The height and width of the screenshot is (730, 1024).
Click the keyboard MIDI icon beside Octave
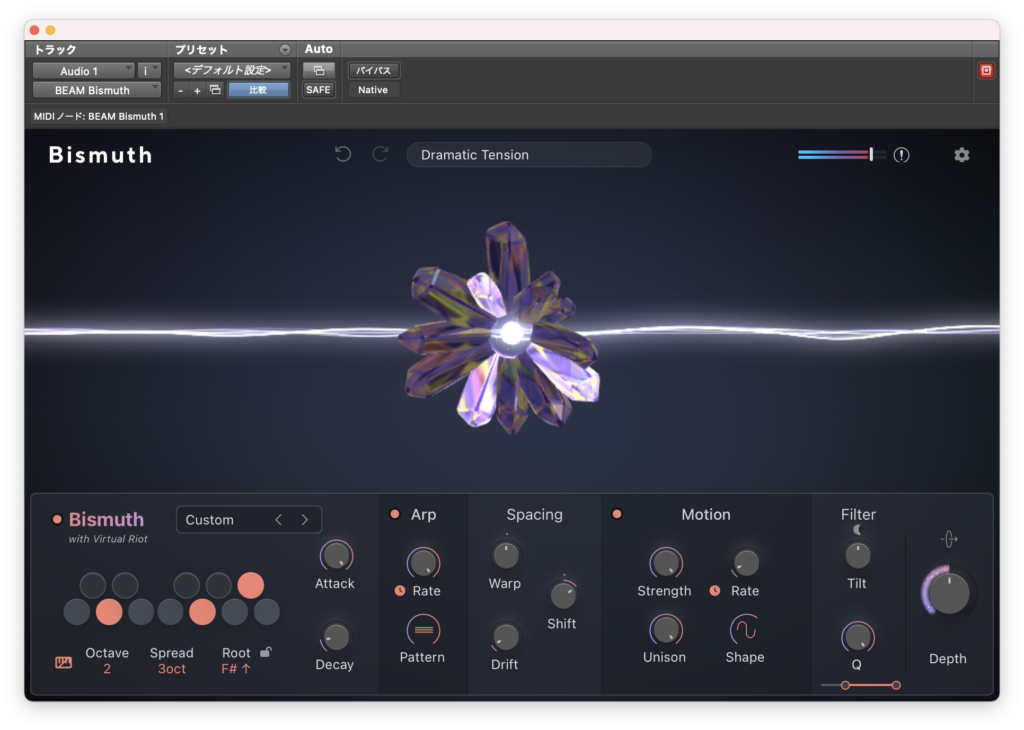(63, 663)
